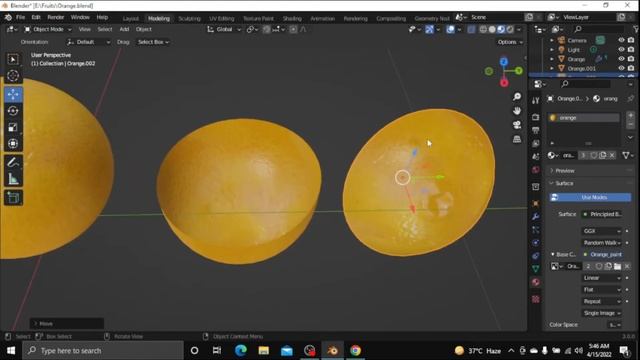The height and width of the screenshot is (360, 640).
Task: Select the Move tool
Action: tap(13, 94)
